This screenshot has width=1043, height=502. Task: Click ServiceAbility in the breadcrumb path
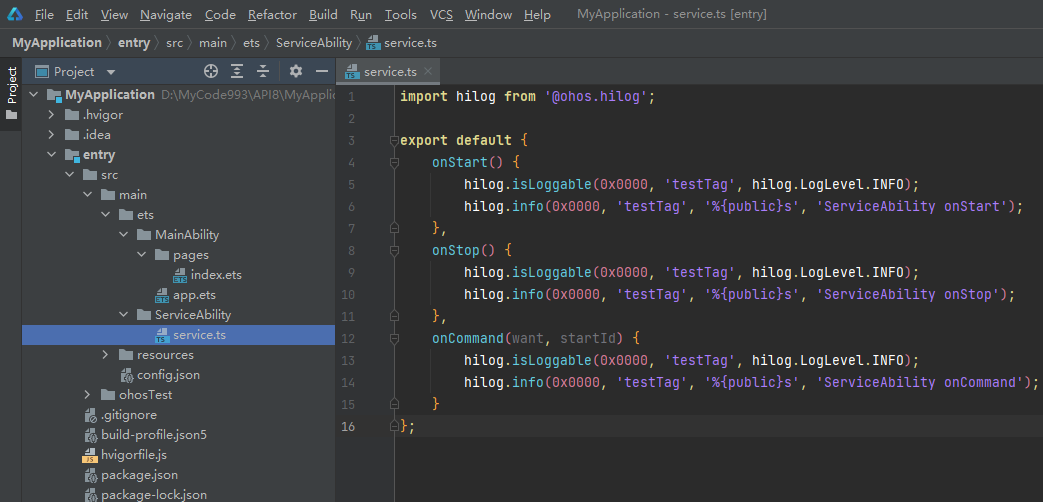313,43
